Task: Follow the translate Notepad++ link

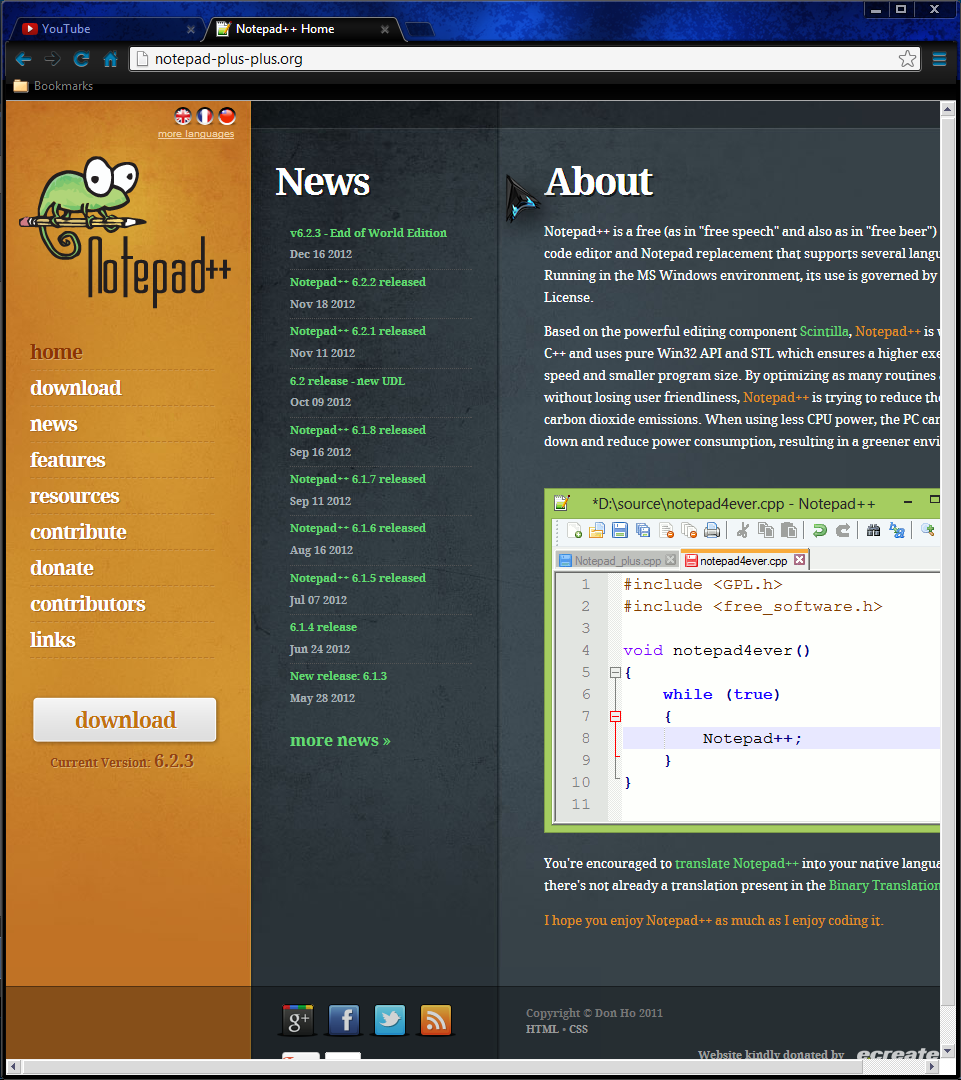Action: (x=736, y=863)
